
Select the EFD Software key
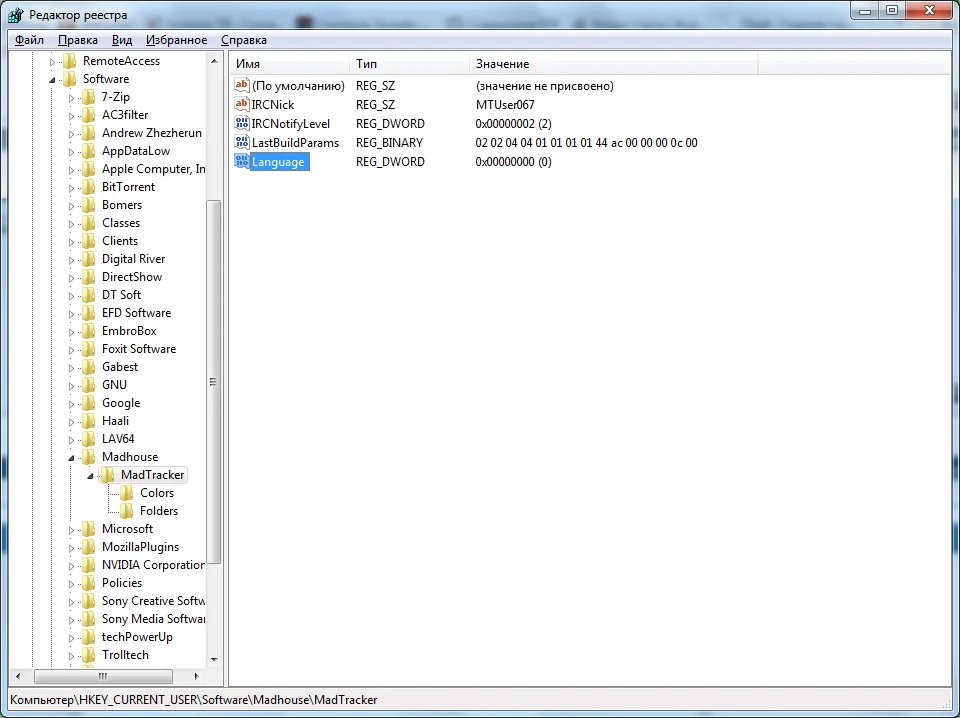click(x=137, y=313)
